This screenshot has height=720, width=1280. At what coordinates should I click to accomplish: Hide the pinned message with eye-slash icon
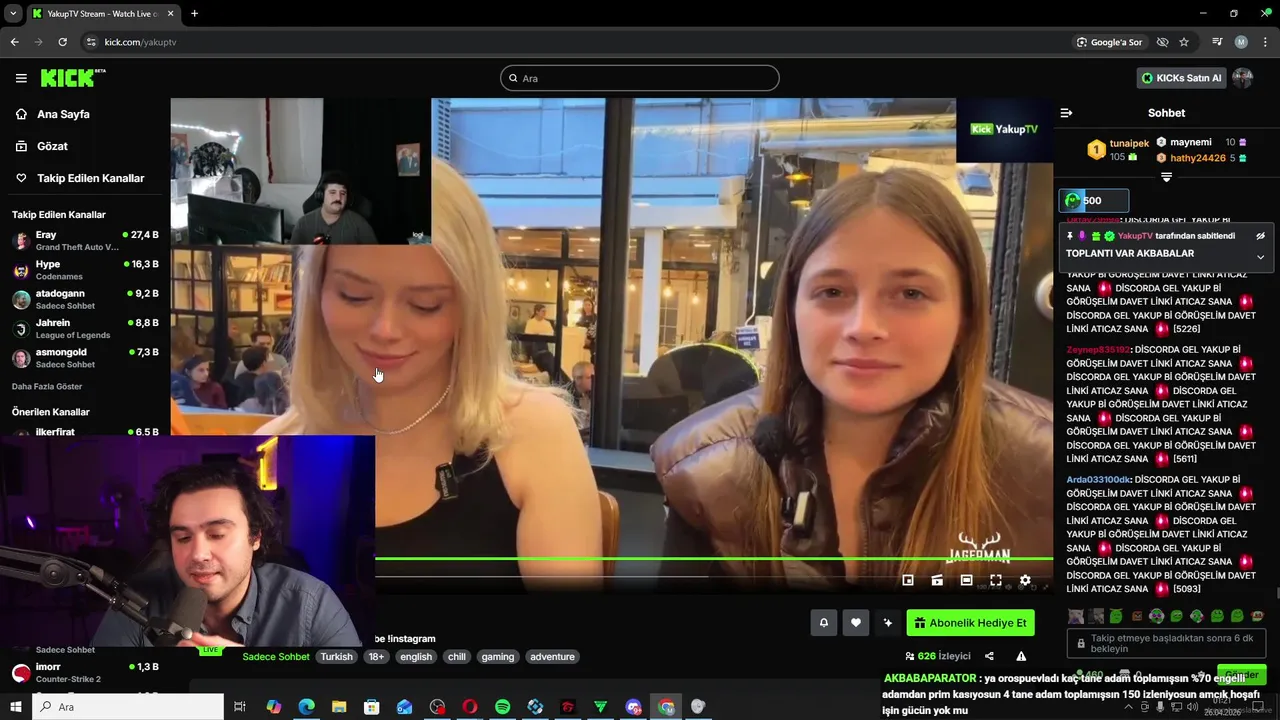click(x=1260, y=236)
